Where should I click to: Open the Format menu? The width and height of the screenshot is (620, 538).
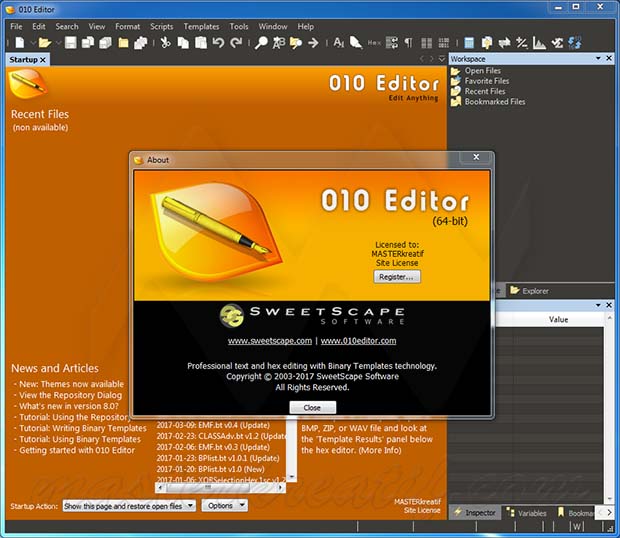pyautogui.click(x=127, y=26)
